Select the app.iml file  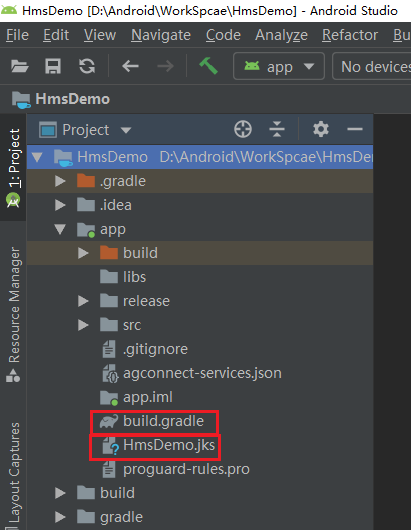200,397
